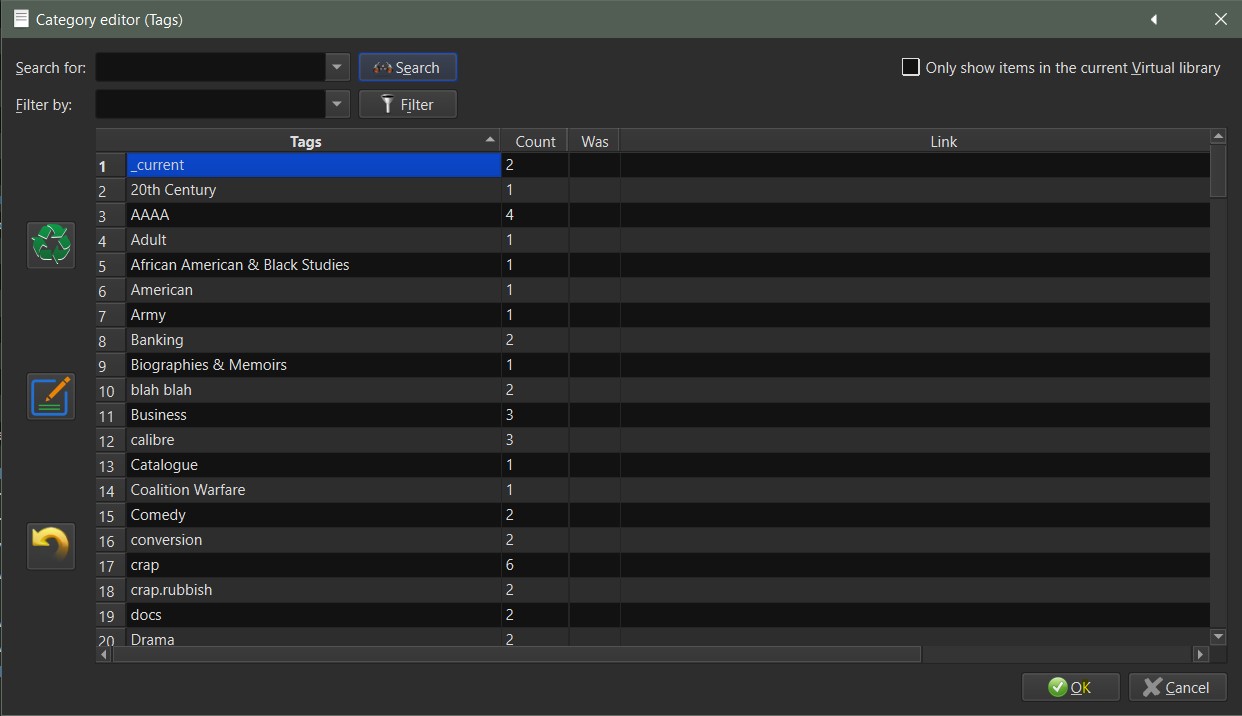Sort by the Count column header
This screenshot has height=716, width=1242.
click(x=535, y=141)
